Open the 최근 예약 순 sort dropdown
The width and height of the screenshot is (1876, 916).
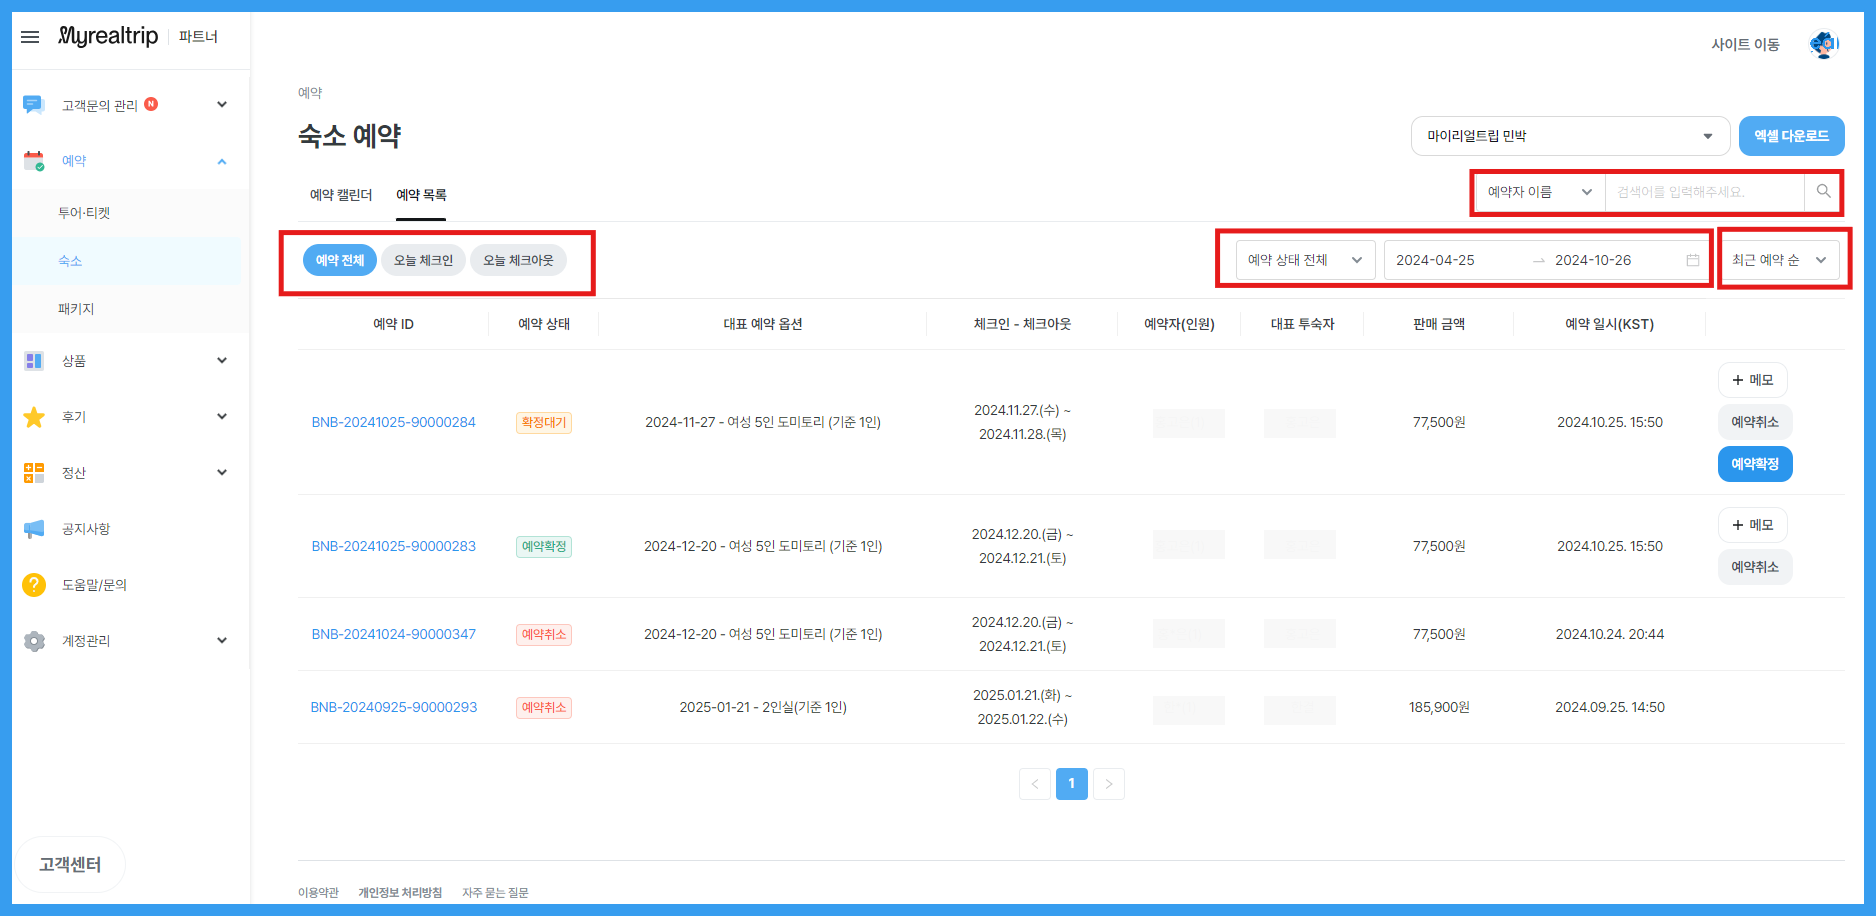tap(1779, 260)
